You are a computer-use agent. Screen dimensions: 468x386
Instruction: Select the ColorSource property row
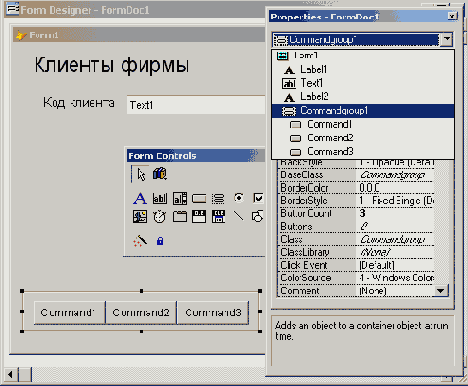[x=356, y=278]
